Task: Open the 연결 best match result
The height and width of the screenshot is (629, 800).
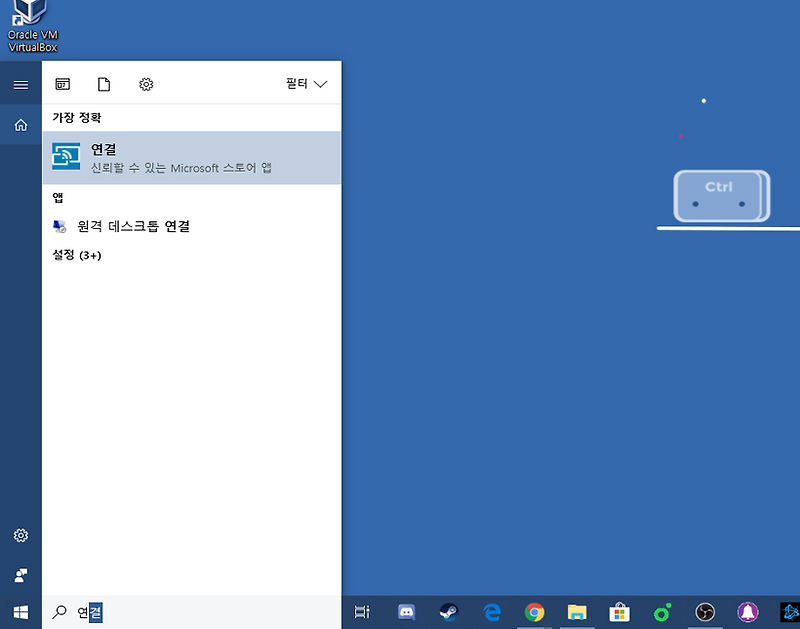Action: point(192,158)
